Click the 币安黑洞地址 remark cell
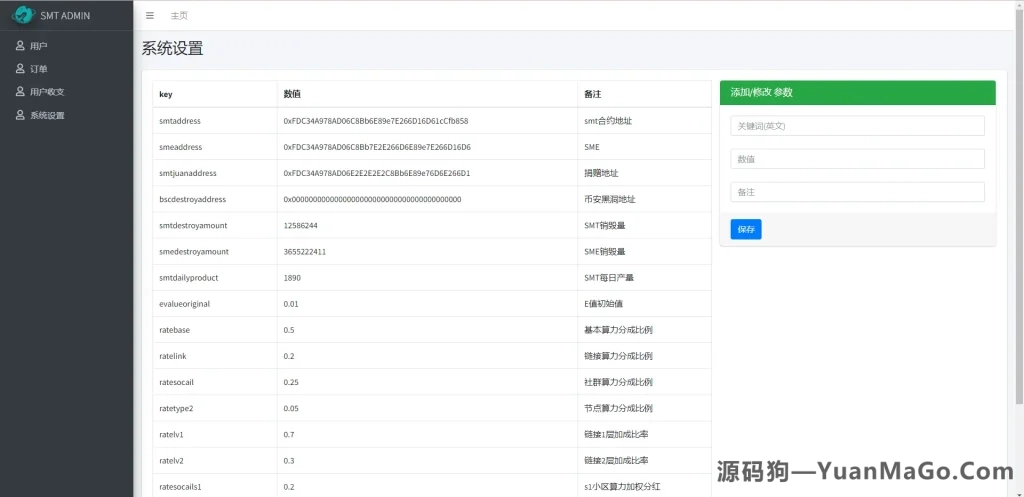Screen dimensions: 1024x497 coord(645,199)
